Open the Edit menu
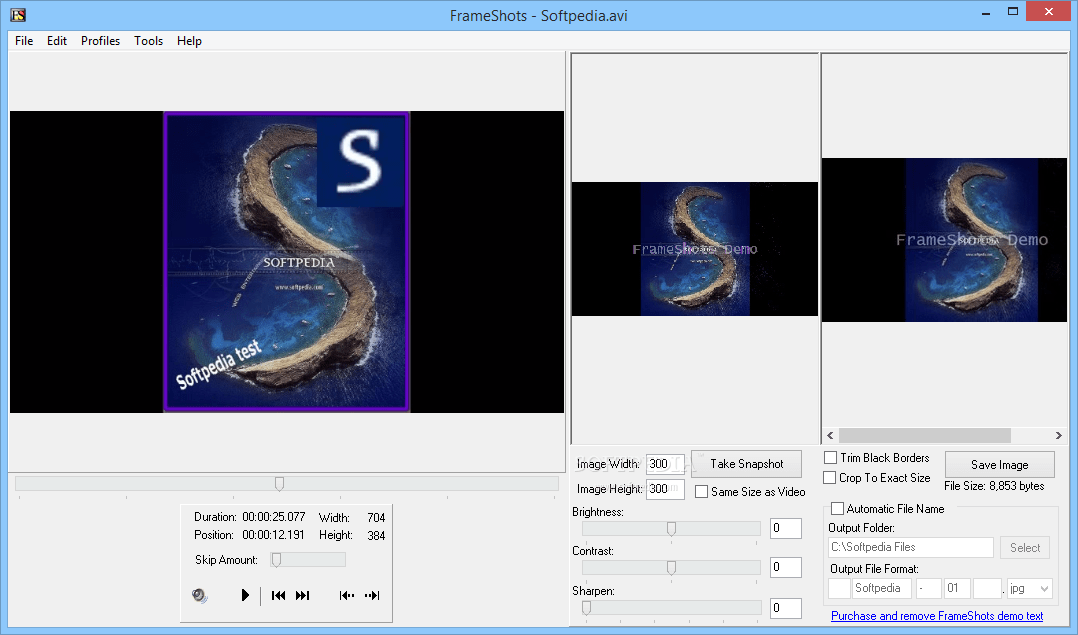The height and width of the screenshot is (635, 1078). 56,41
